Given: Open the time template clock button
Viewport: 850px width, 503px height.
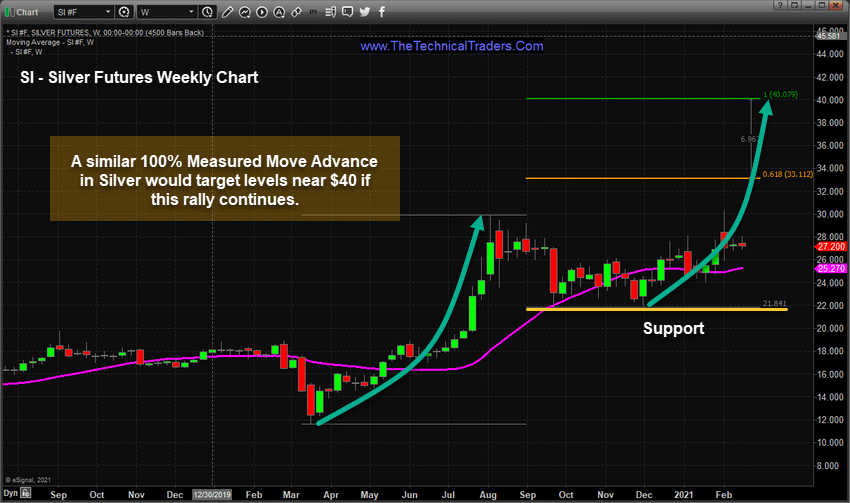Looking at the screenshot, I should 207,12.
